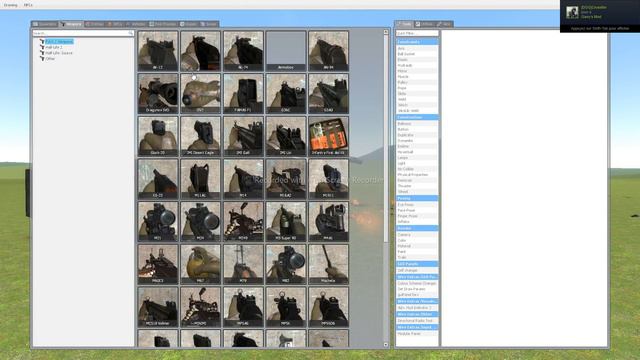Image resolution: width=640 pixels, height=360 pixels.
Task: Select the Thruster tool
Action: pyautogui.click(x=417, y=186)
